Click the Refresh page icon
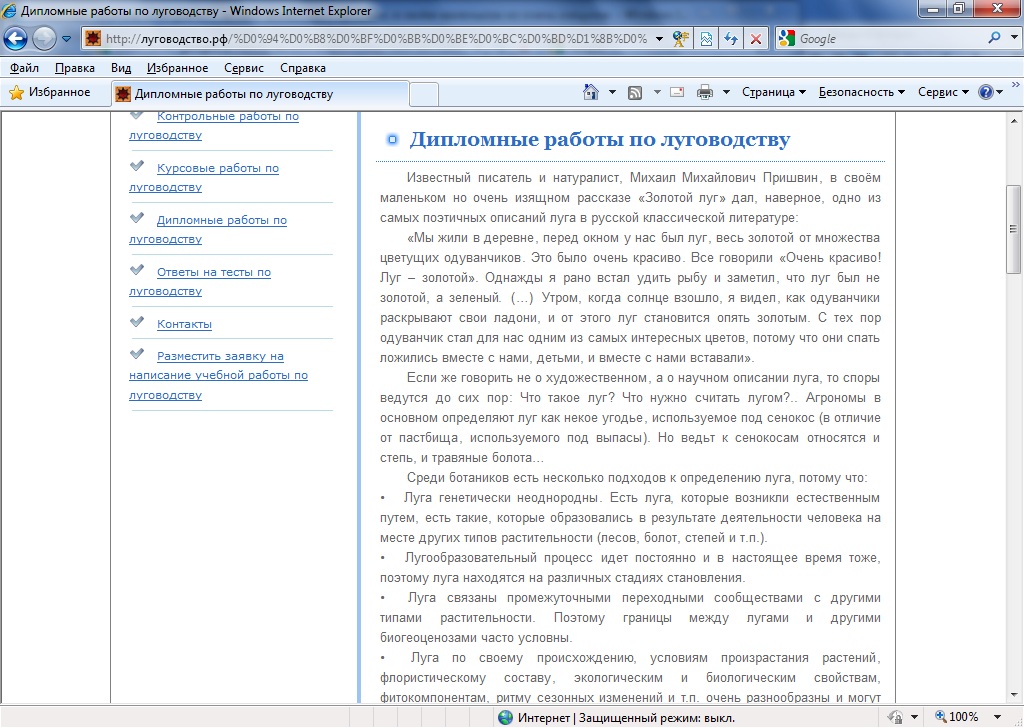 coord(731,39)
